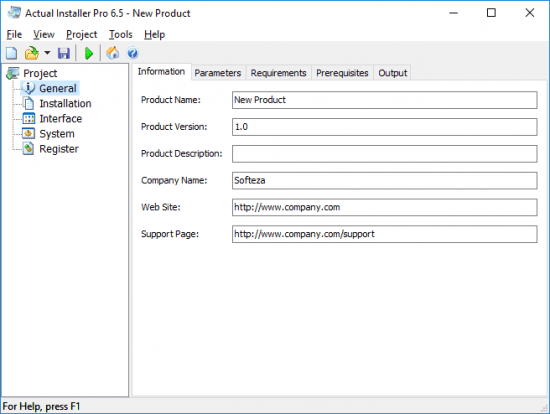Click into the Company Name field

pyautogui.click(x=384, y=181)
